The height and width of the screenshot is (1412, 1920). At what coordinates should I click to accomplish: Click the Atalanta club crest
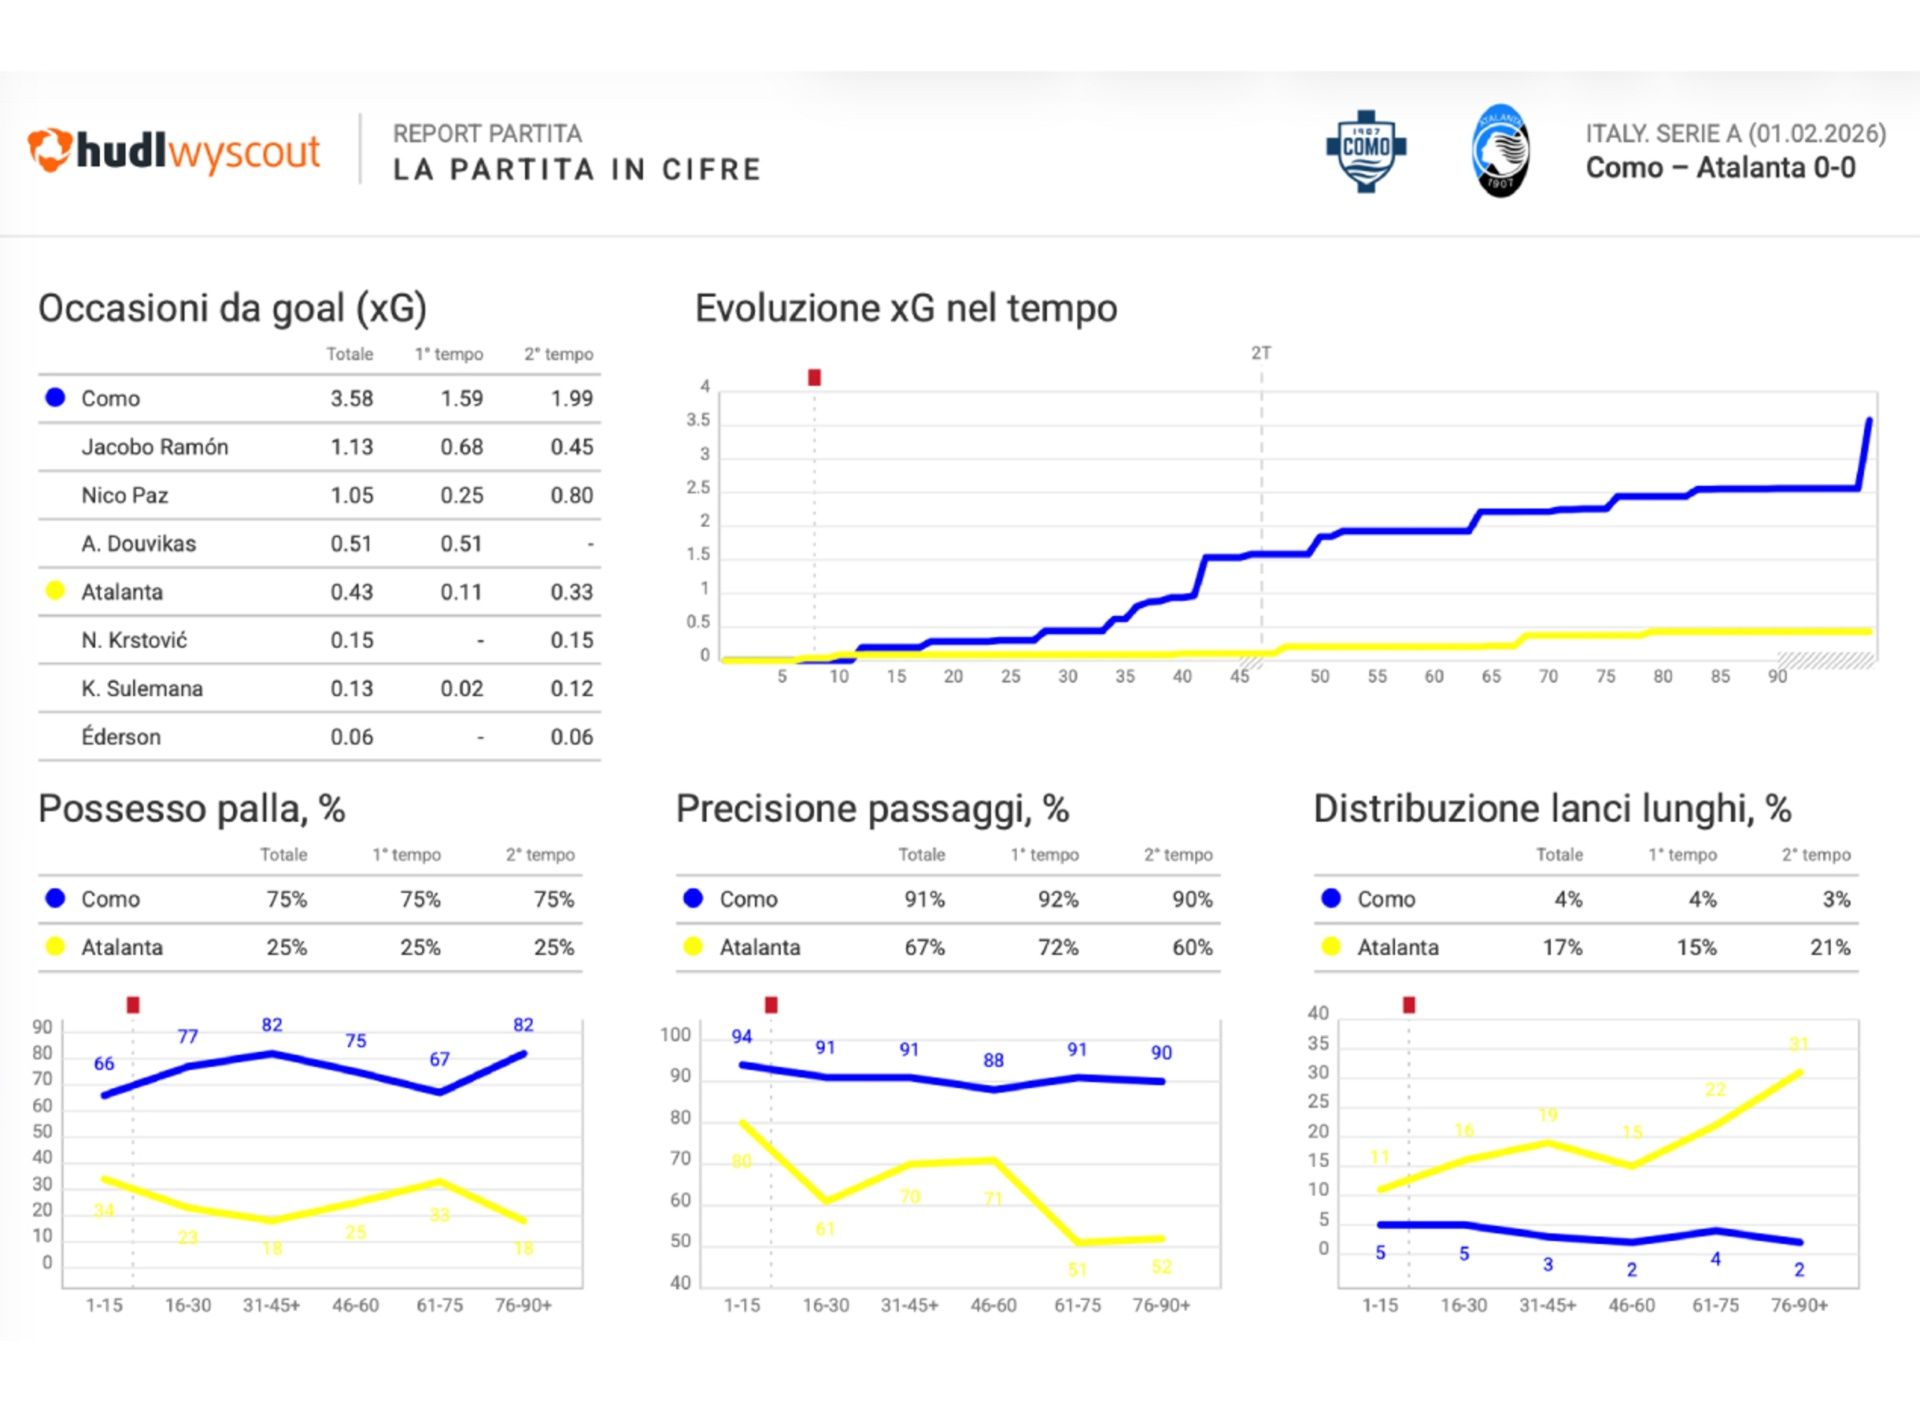tap(1500, 151)
